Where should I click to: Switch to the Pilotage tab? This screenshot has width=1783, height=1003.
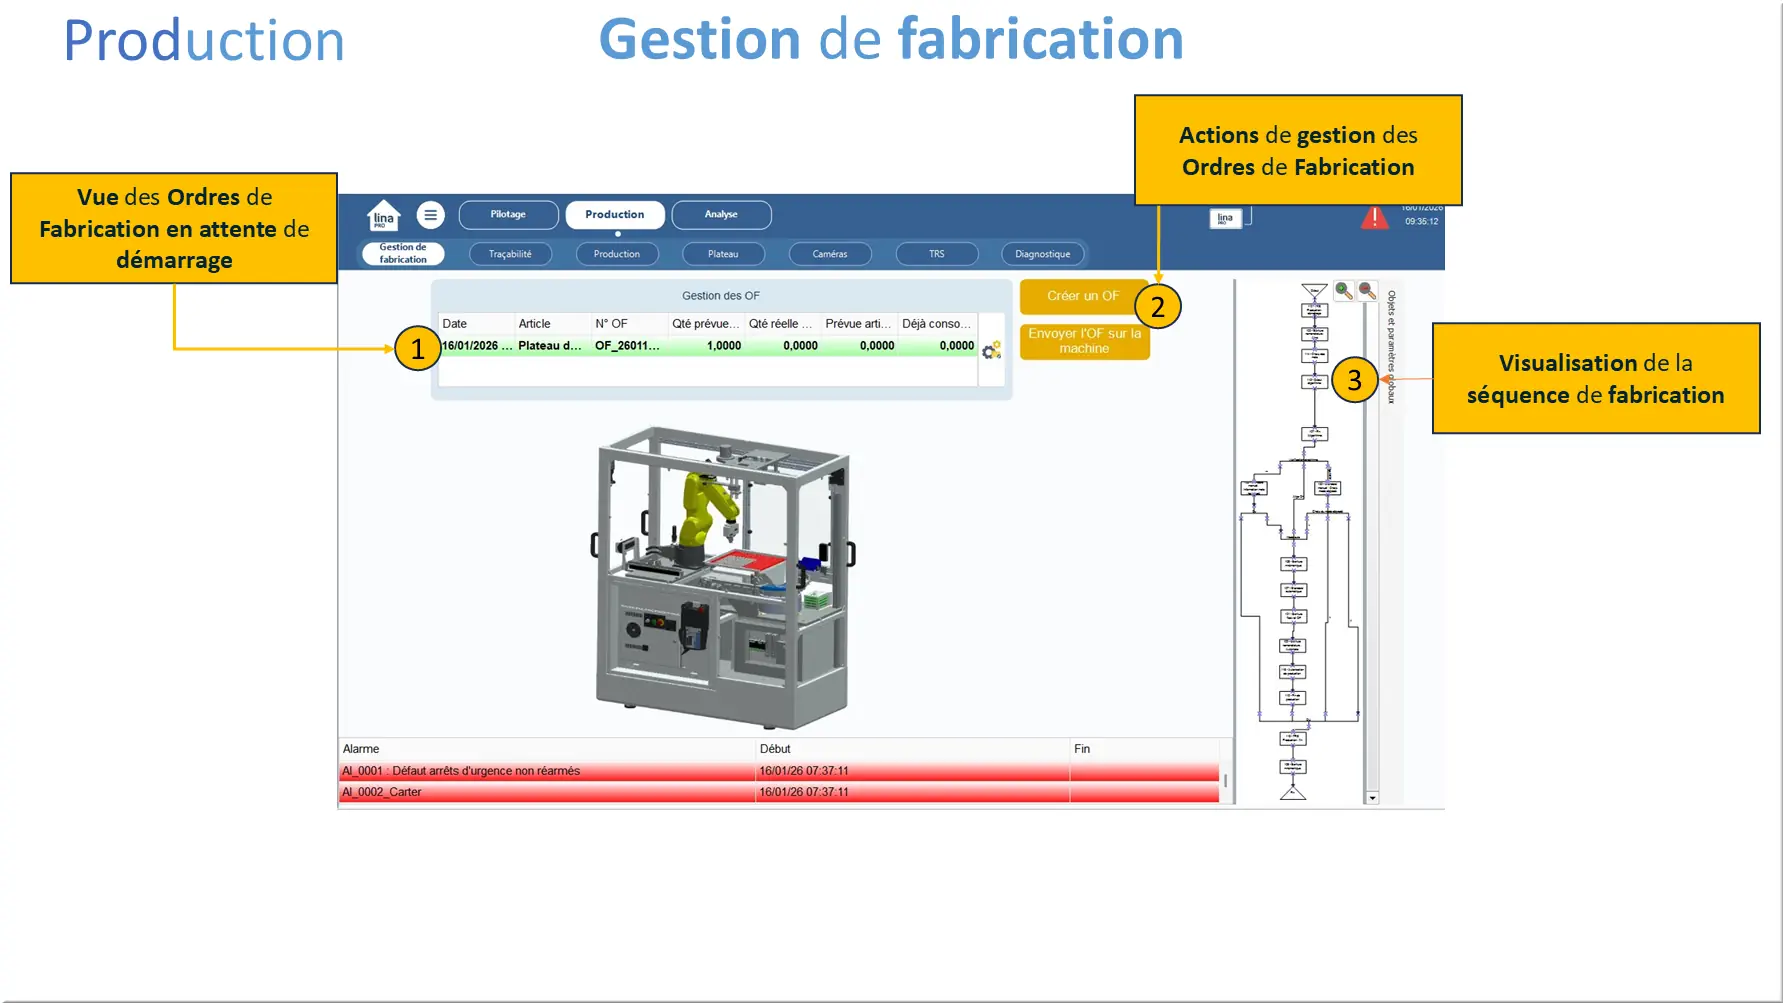tap(508, 214)
